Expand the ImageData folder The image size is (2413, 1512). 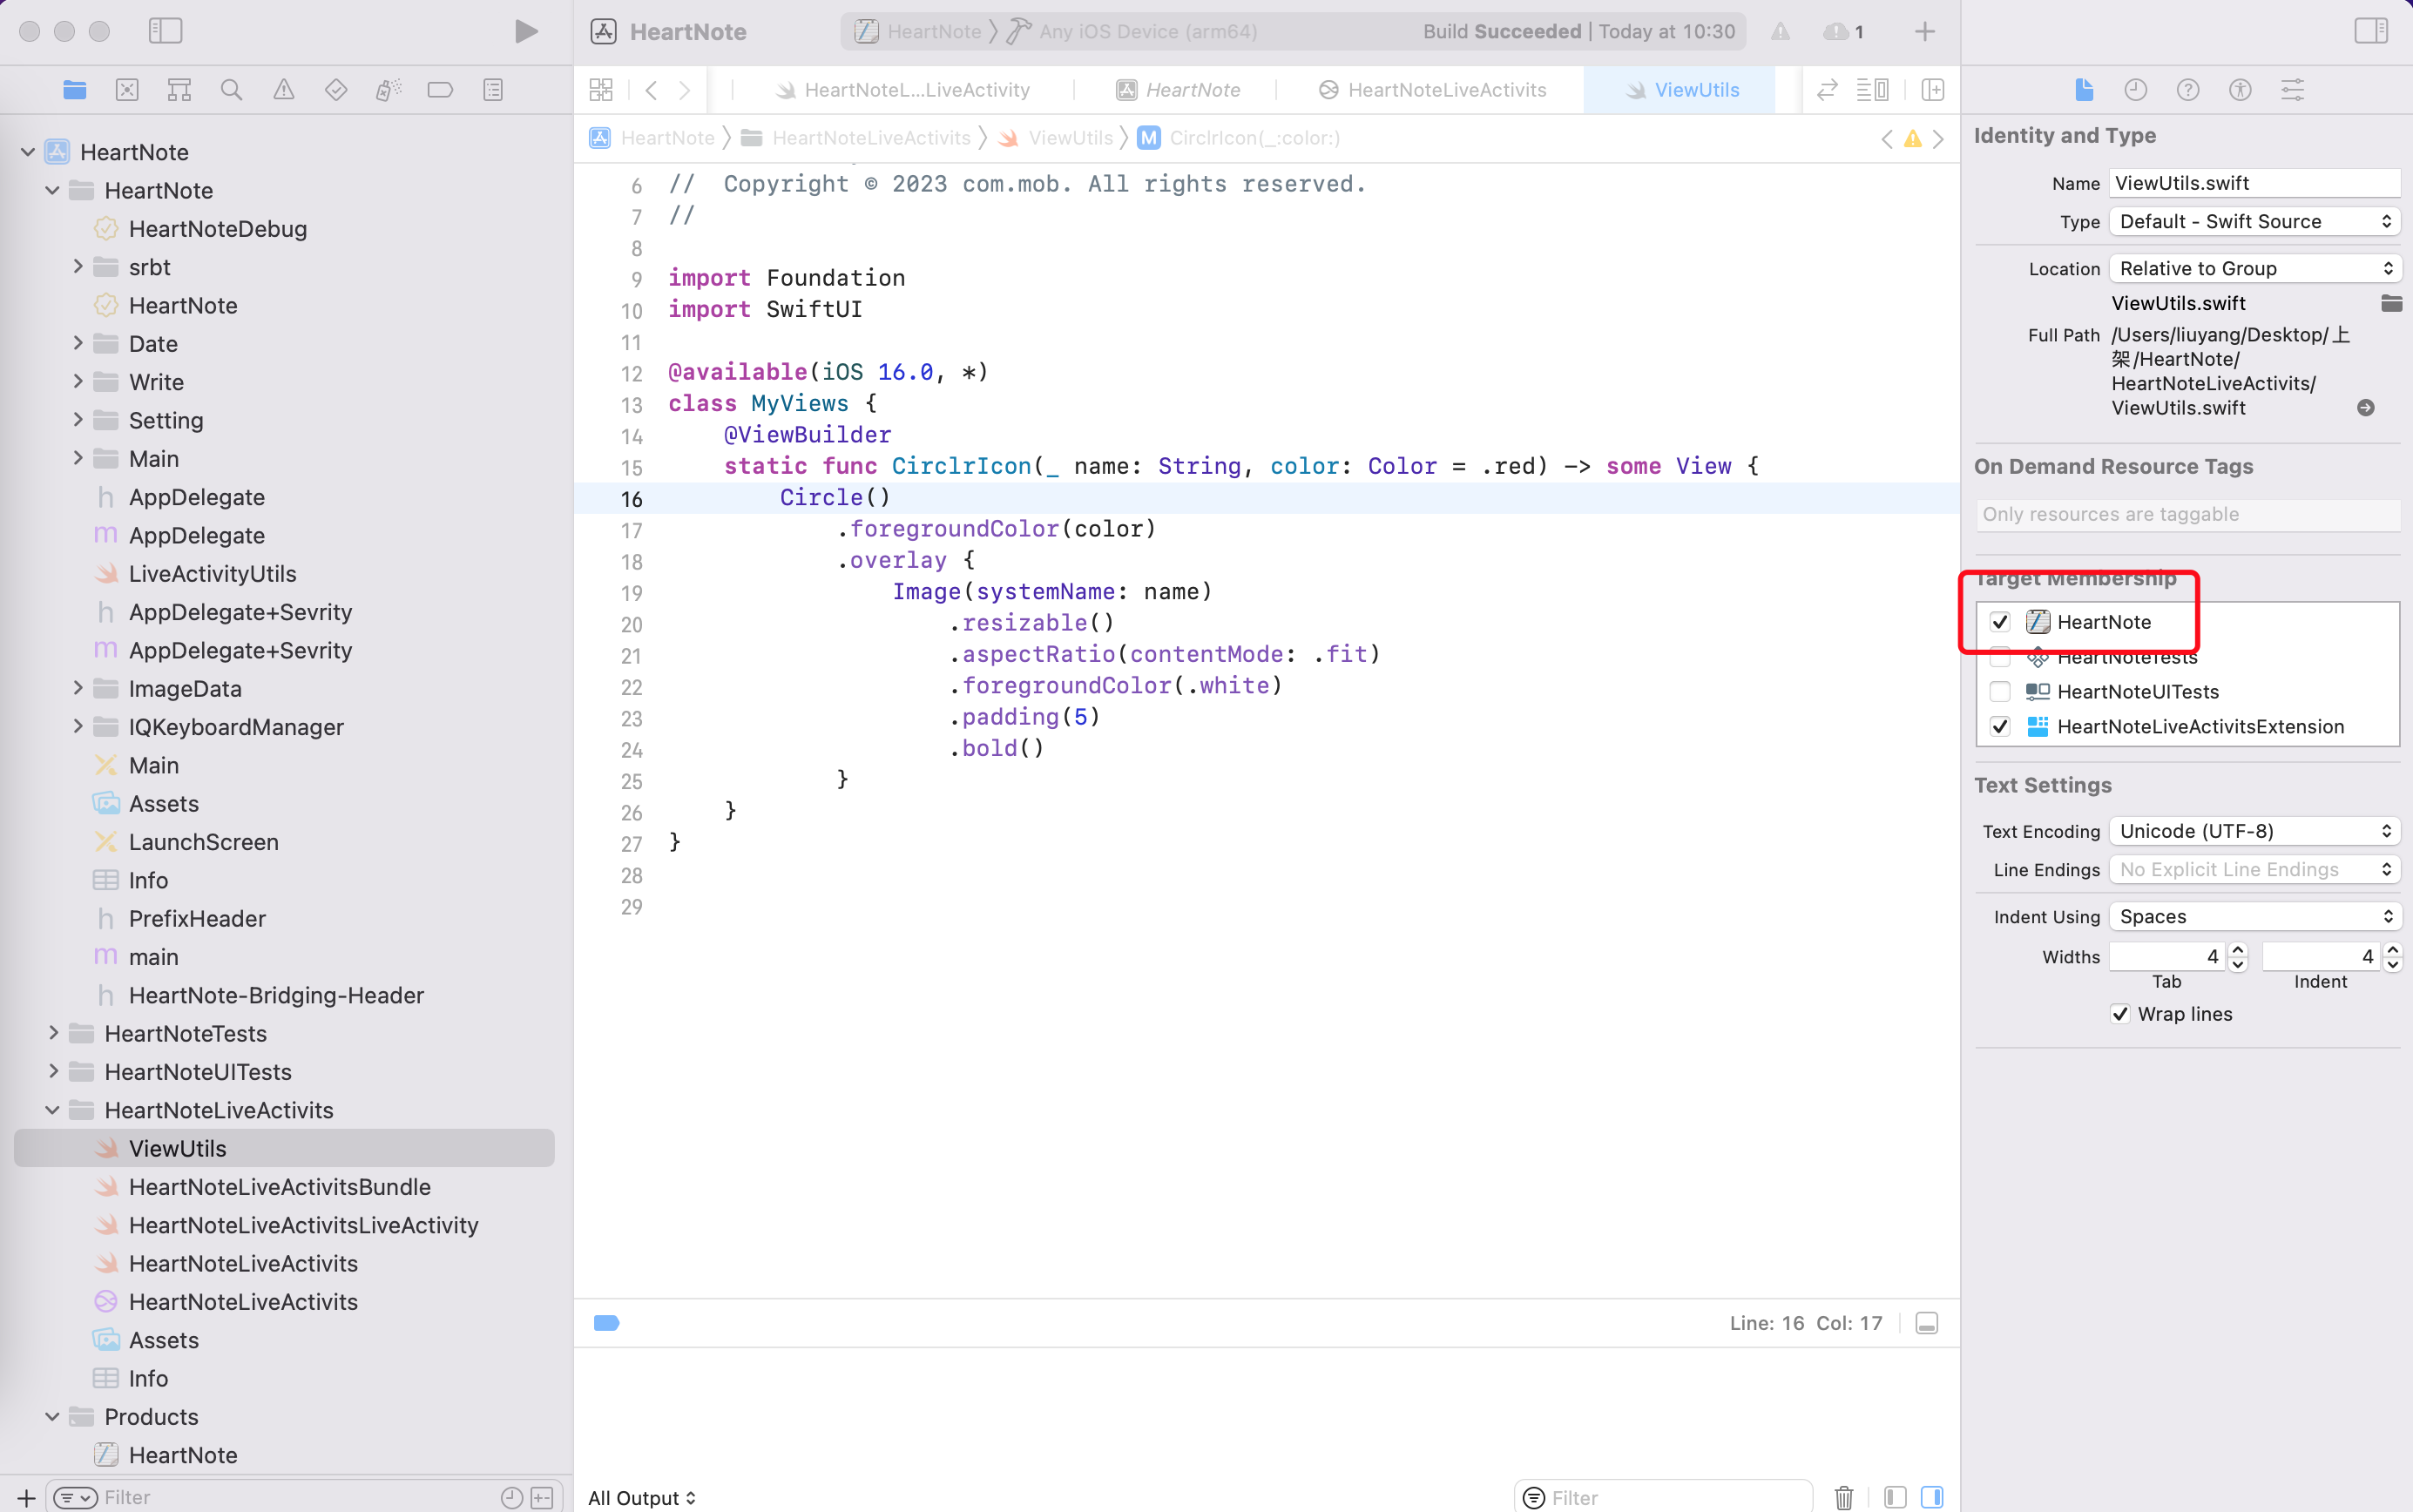(x=78, y=688)
